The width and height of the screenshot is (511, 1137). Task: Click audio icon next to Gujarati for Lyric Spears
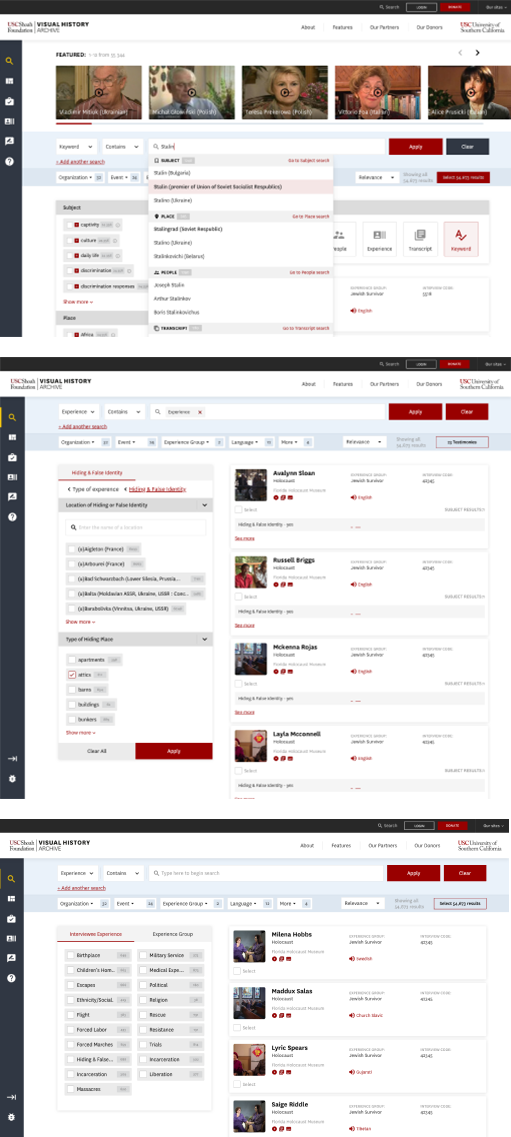pyautogui.click(x=353, y=1072)
